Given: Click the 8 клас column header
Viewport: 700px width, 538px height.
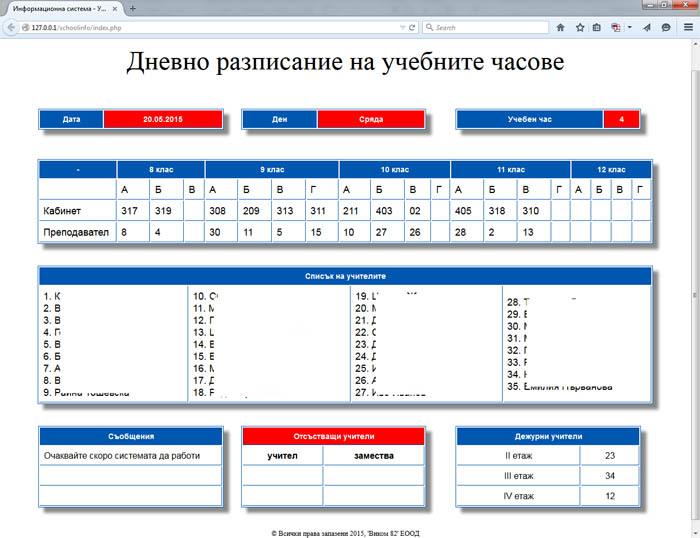Looking at the screenshot, I should (161, 170).
